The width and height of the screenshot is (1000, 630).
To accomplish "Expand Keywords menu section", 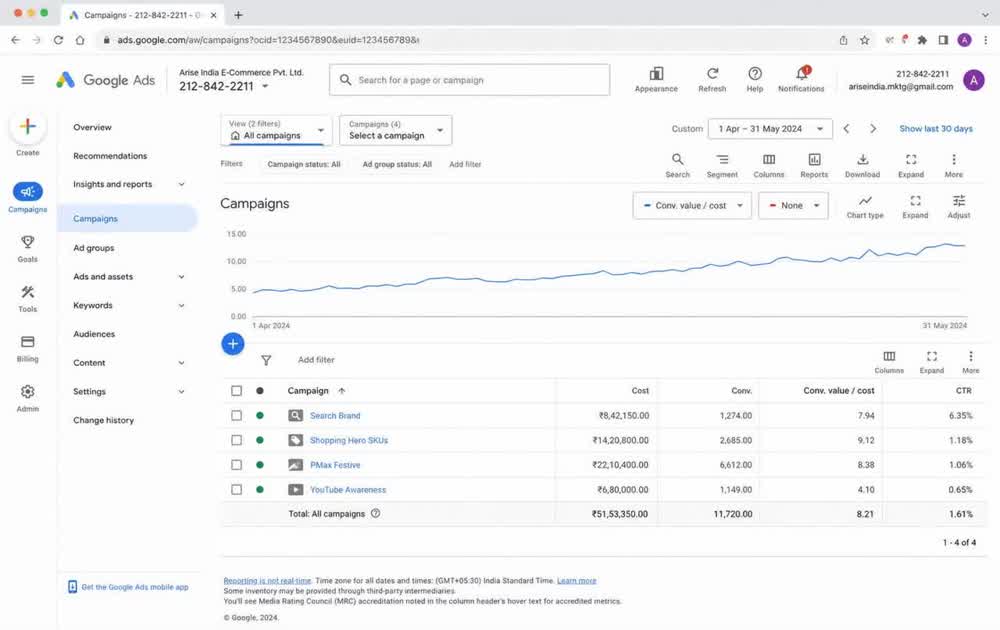I will [181, 305].
